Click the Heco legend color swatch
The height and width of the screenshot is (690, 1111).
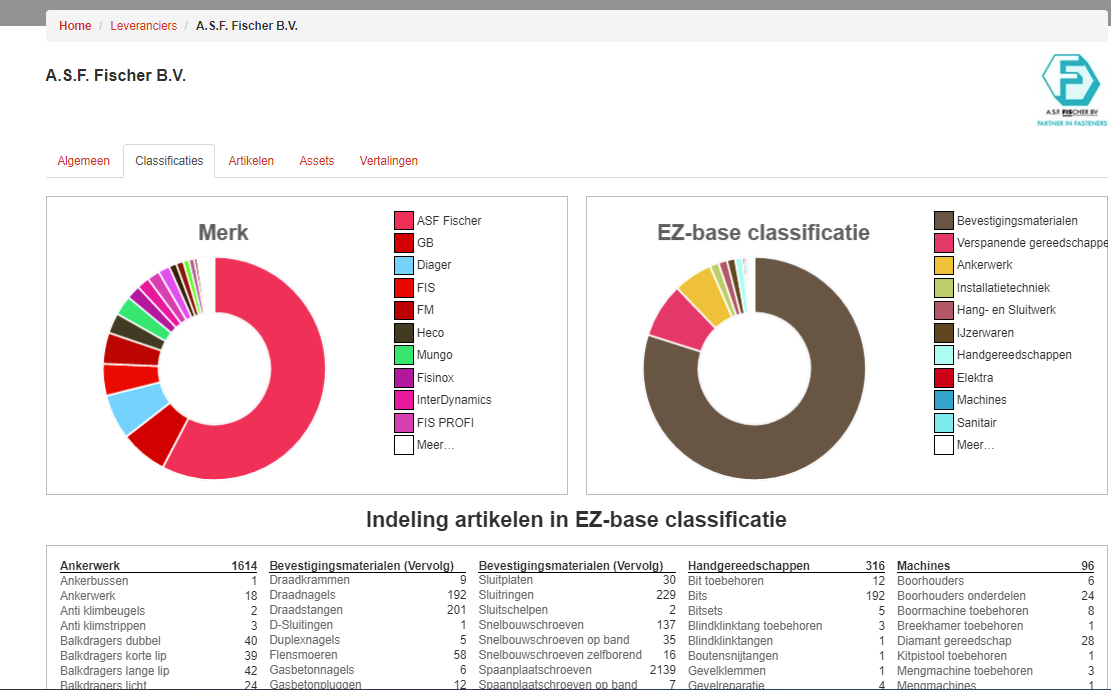pyautogui.click(x=404, y=333)
